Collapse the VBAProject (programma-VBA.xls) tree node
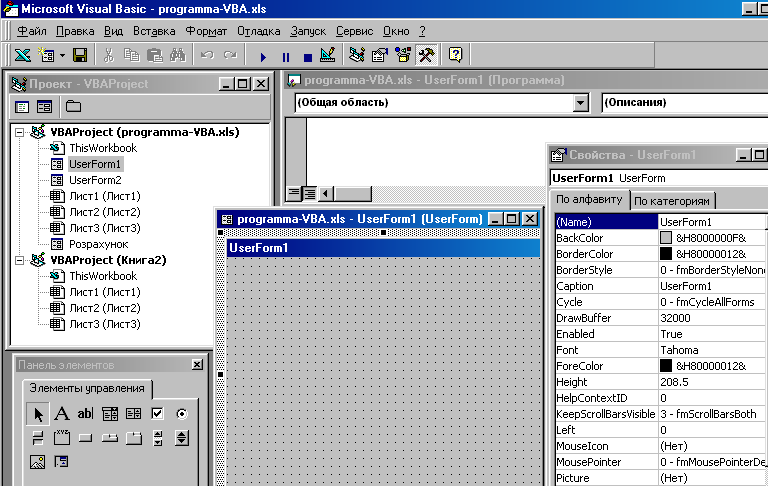 20,132
